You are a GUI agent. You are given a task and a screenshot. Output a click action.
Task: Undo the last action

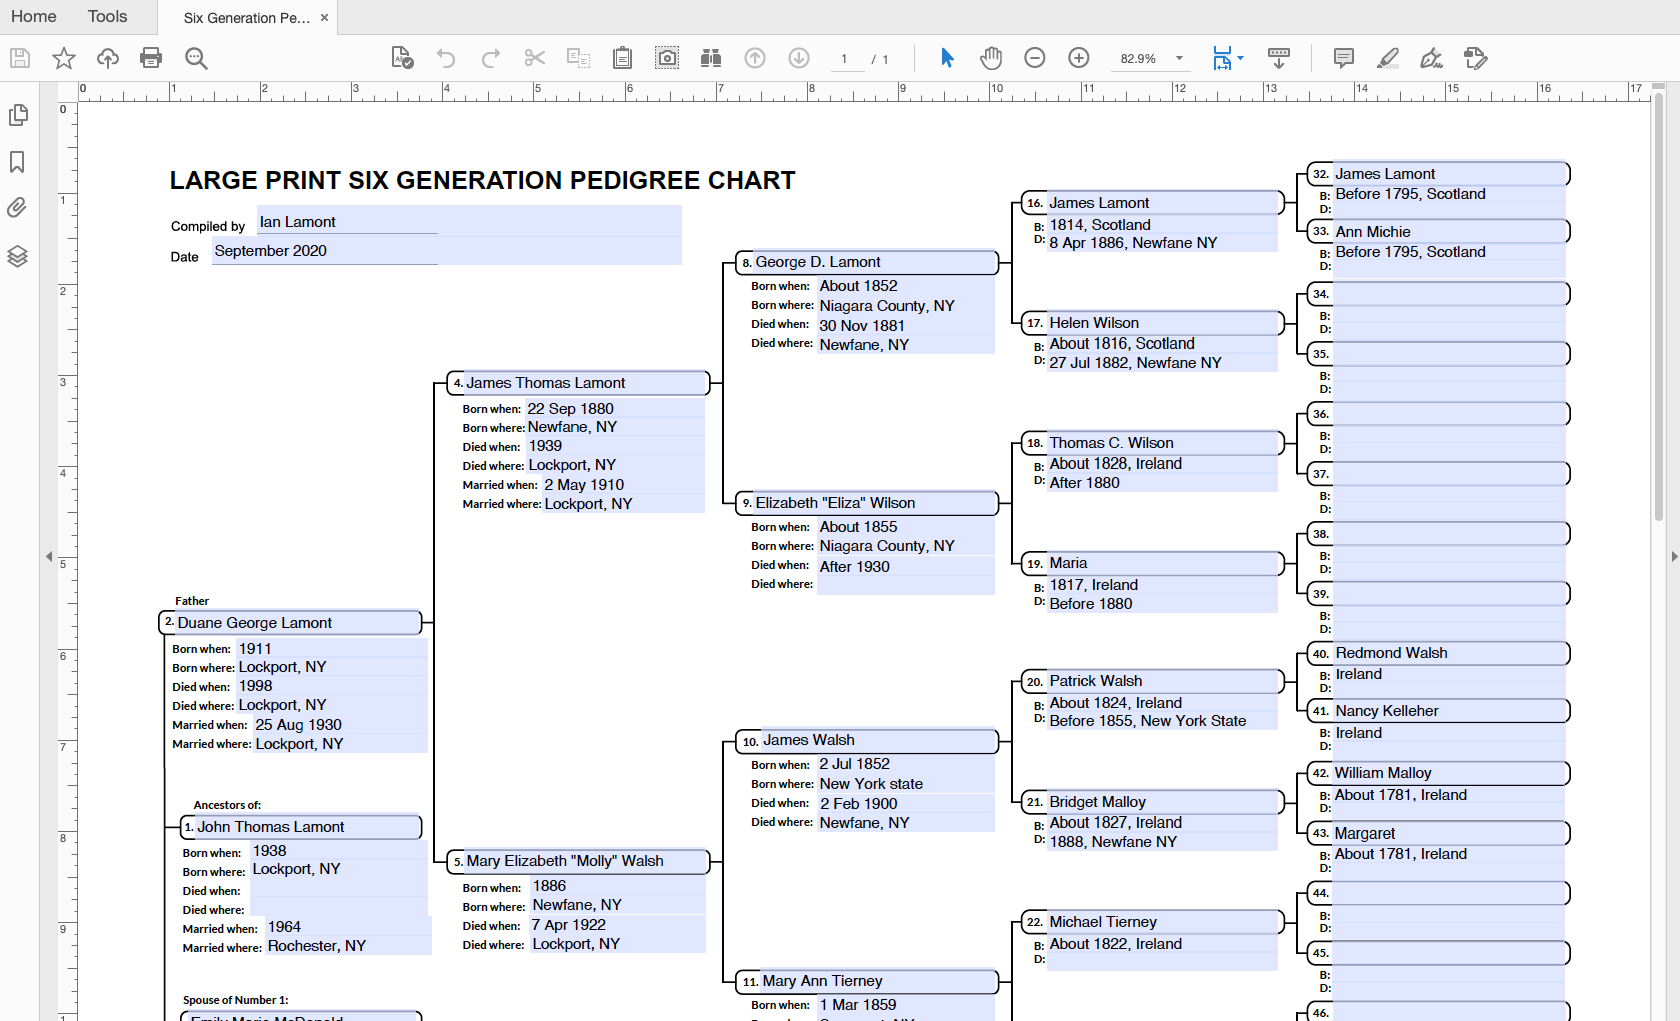(x=446, y=58)
